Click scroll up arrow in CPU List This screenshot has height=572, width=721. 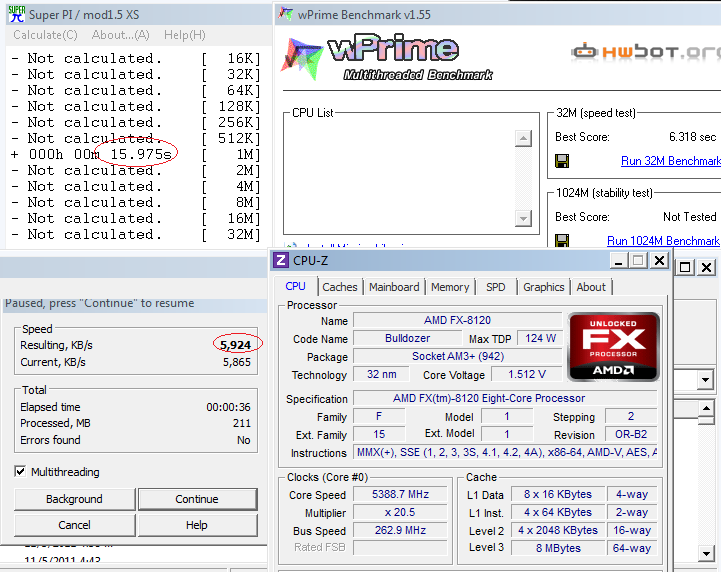(x=523, y=138)
